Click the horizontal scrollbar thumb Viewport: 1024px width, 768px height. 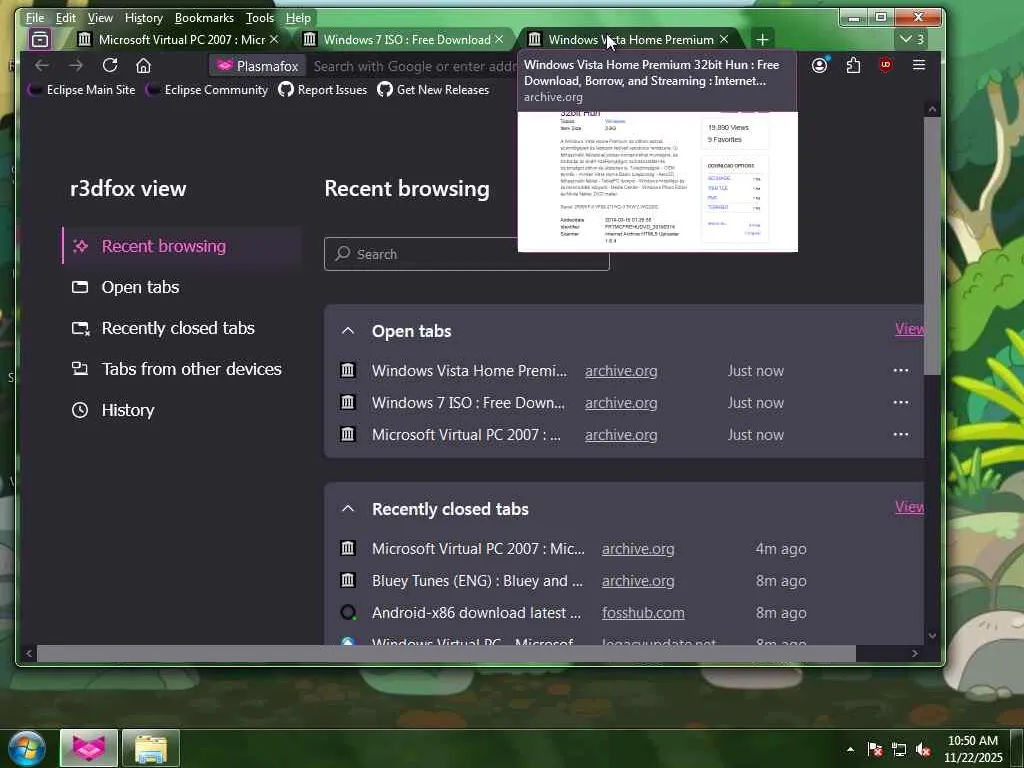(x=446, y=653)
